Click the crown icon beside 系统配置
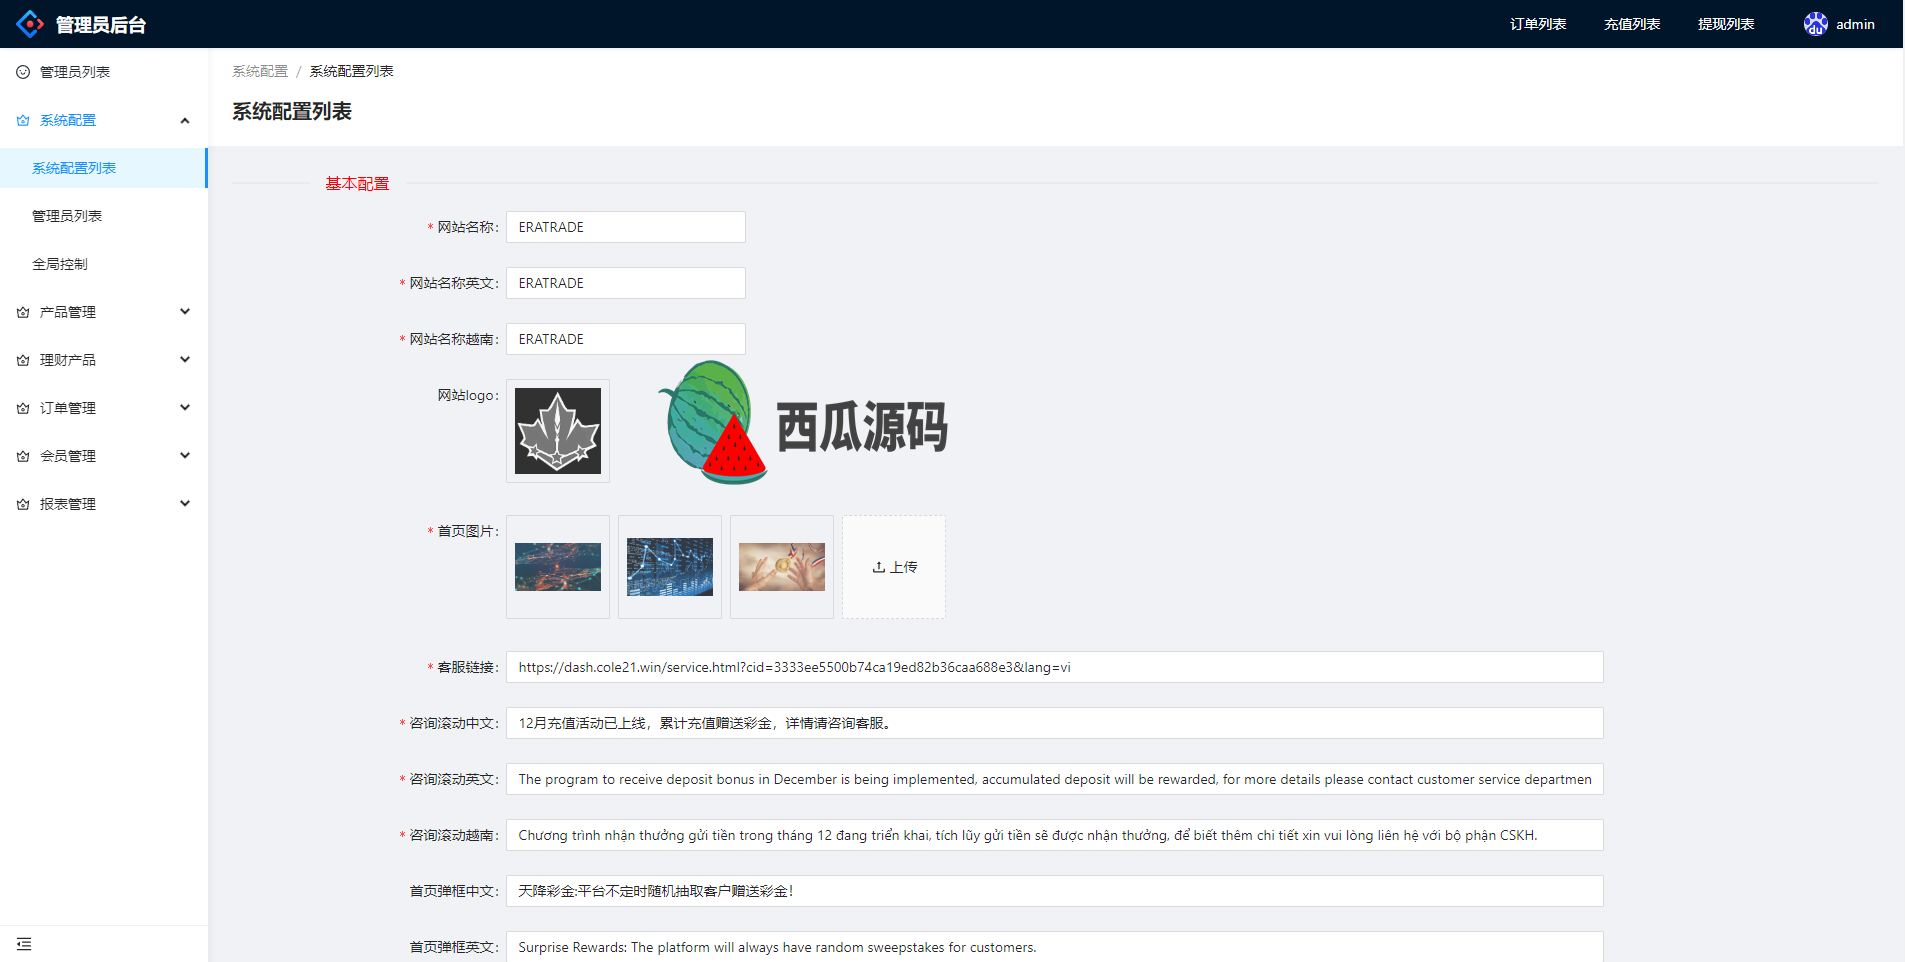 click(23, 120)
